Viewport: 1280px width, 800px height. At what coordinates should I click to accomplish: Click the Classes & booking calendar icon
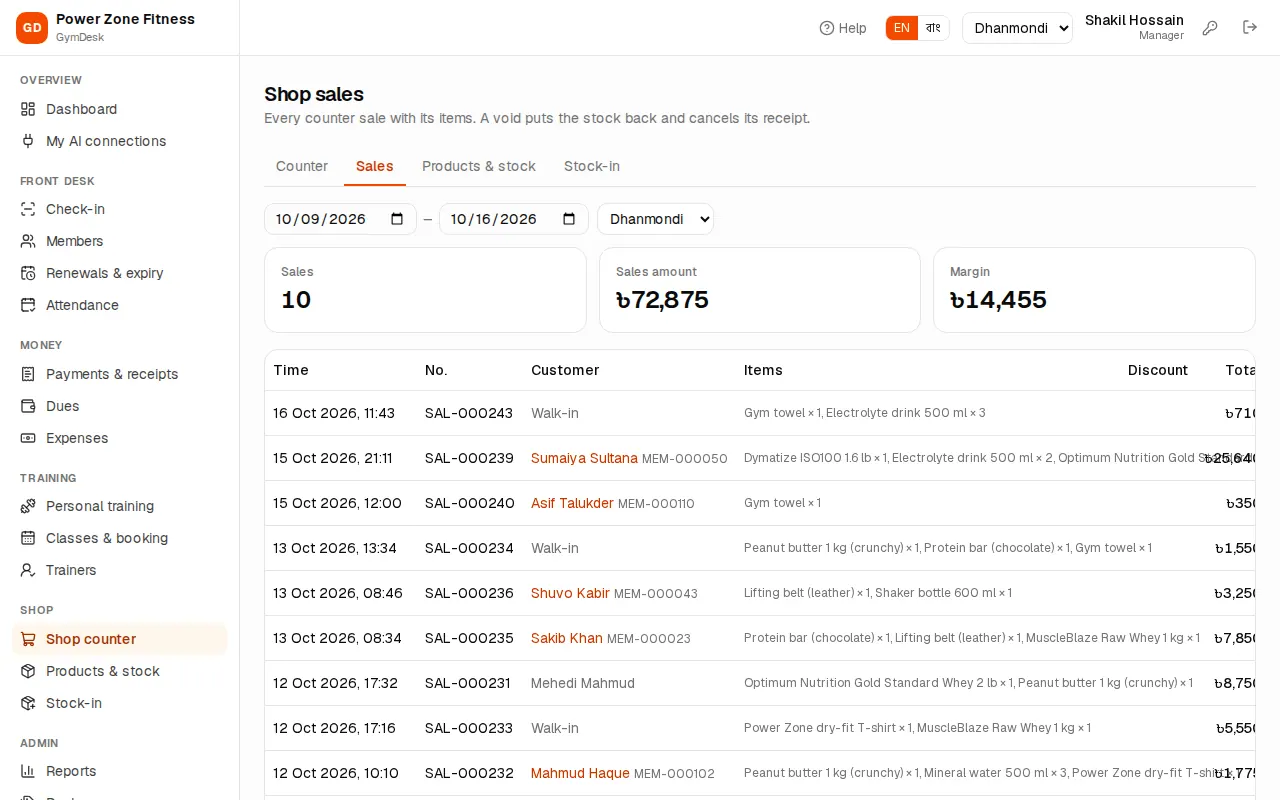(28, 538)
